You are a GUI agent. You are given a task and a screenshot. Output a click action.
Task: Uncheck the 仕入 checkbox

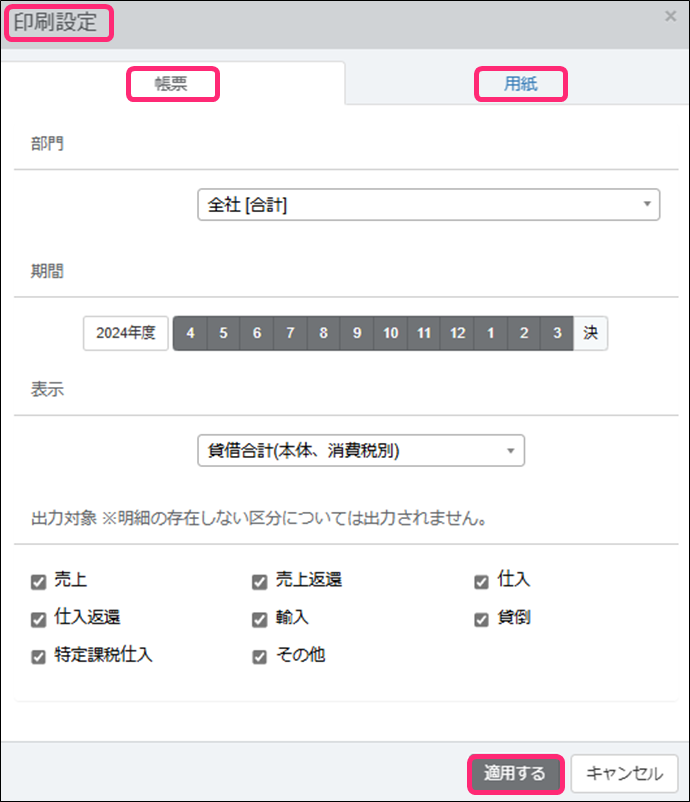click(x=481, y=582)
